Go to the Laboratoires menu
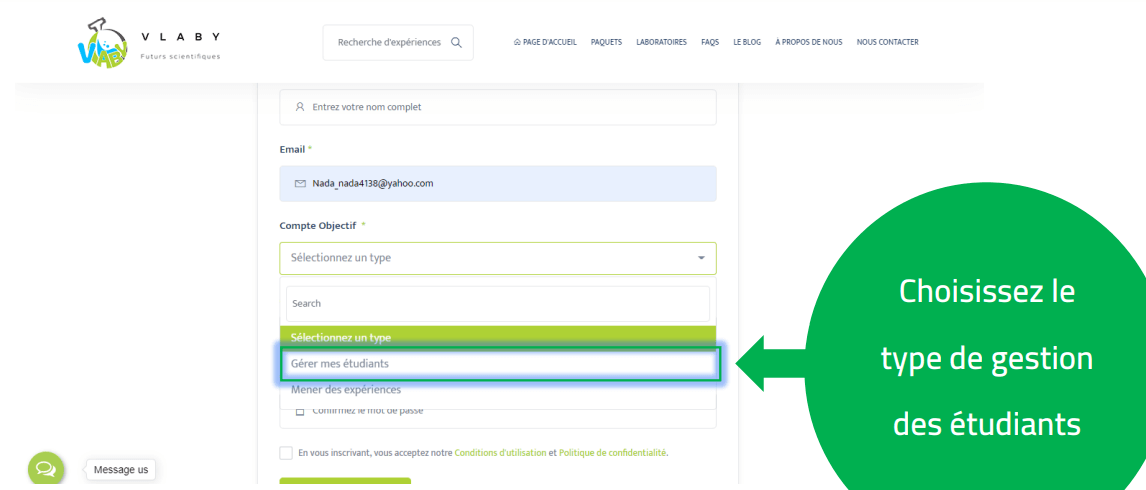 click(661, 42)
